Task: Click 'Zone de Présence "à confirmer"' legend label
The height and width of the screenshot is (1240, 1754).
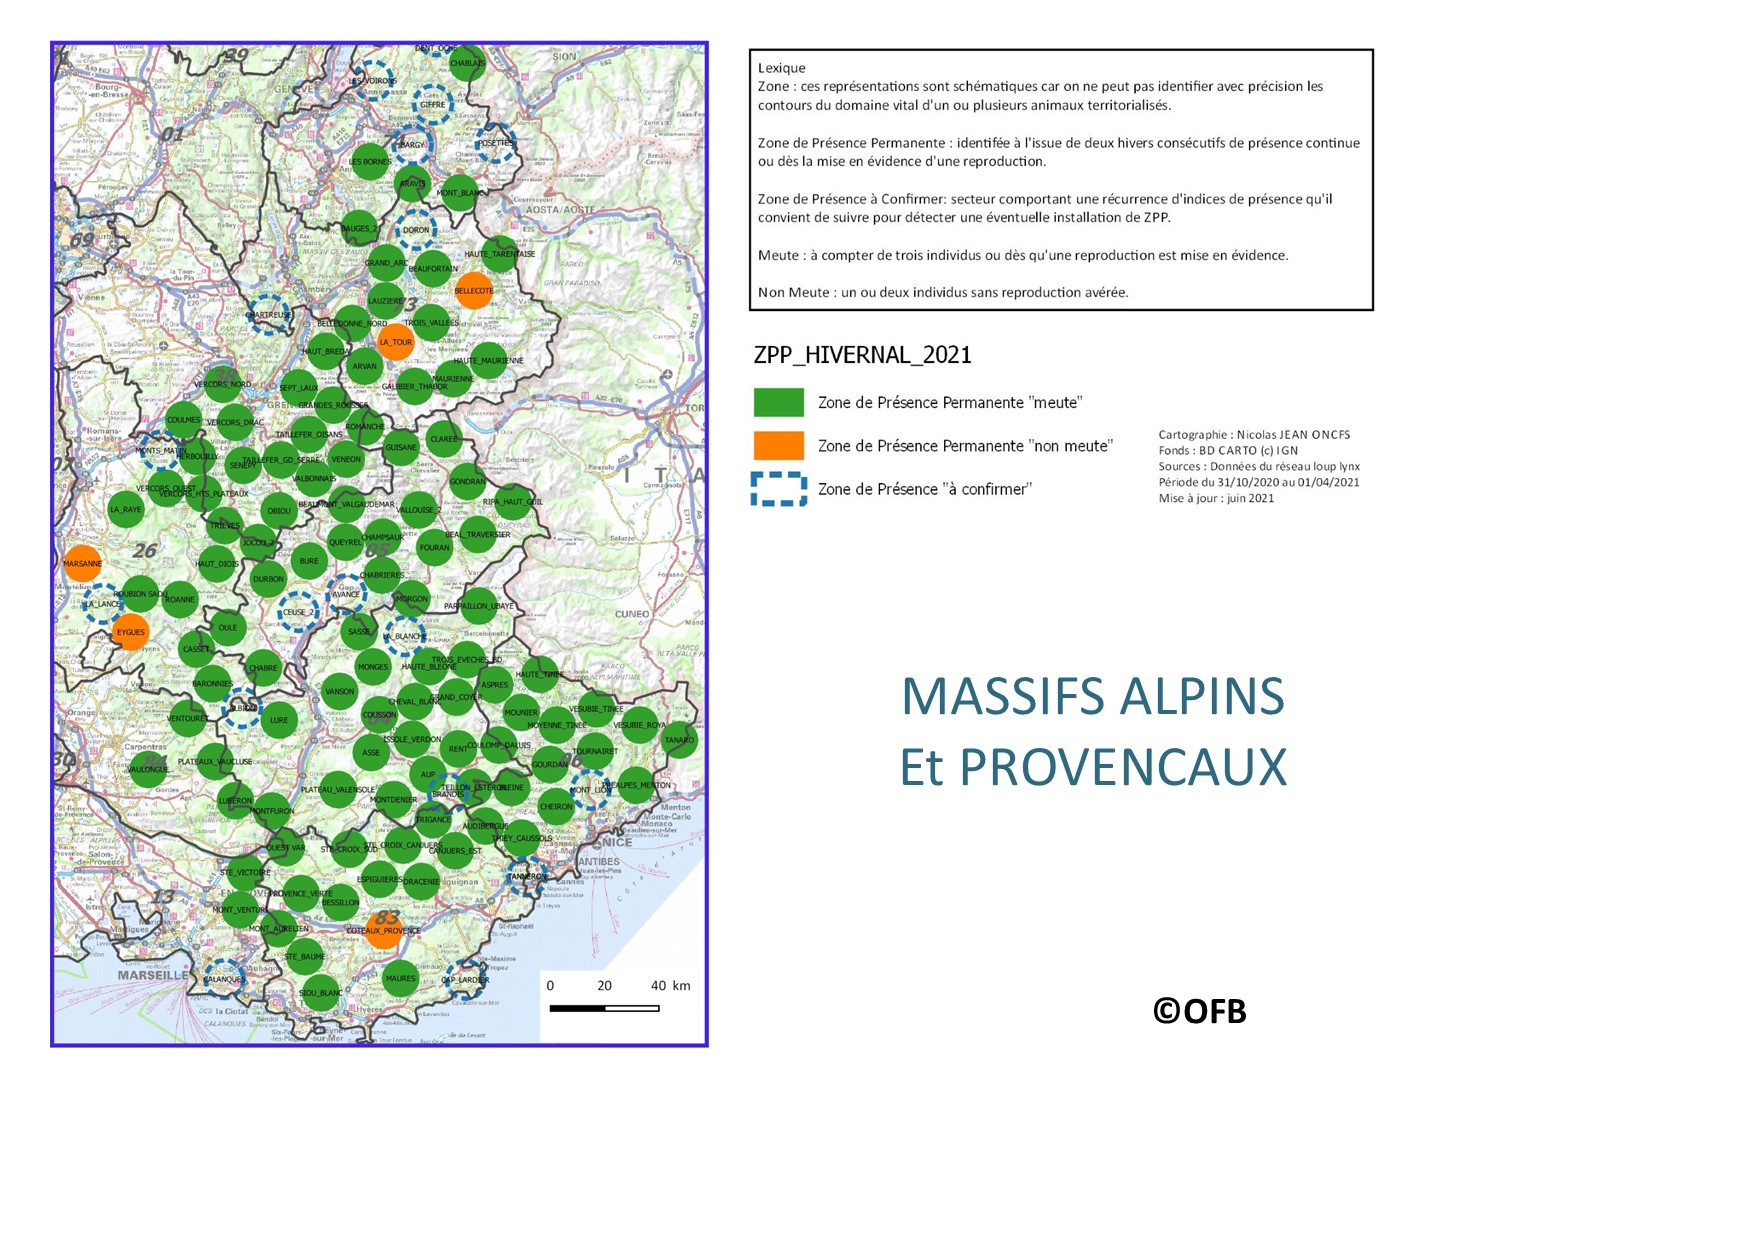Action: [924, 489]
